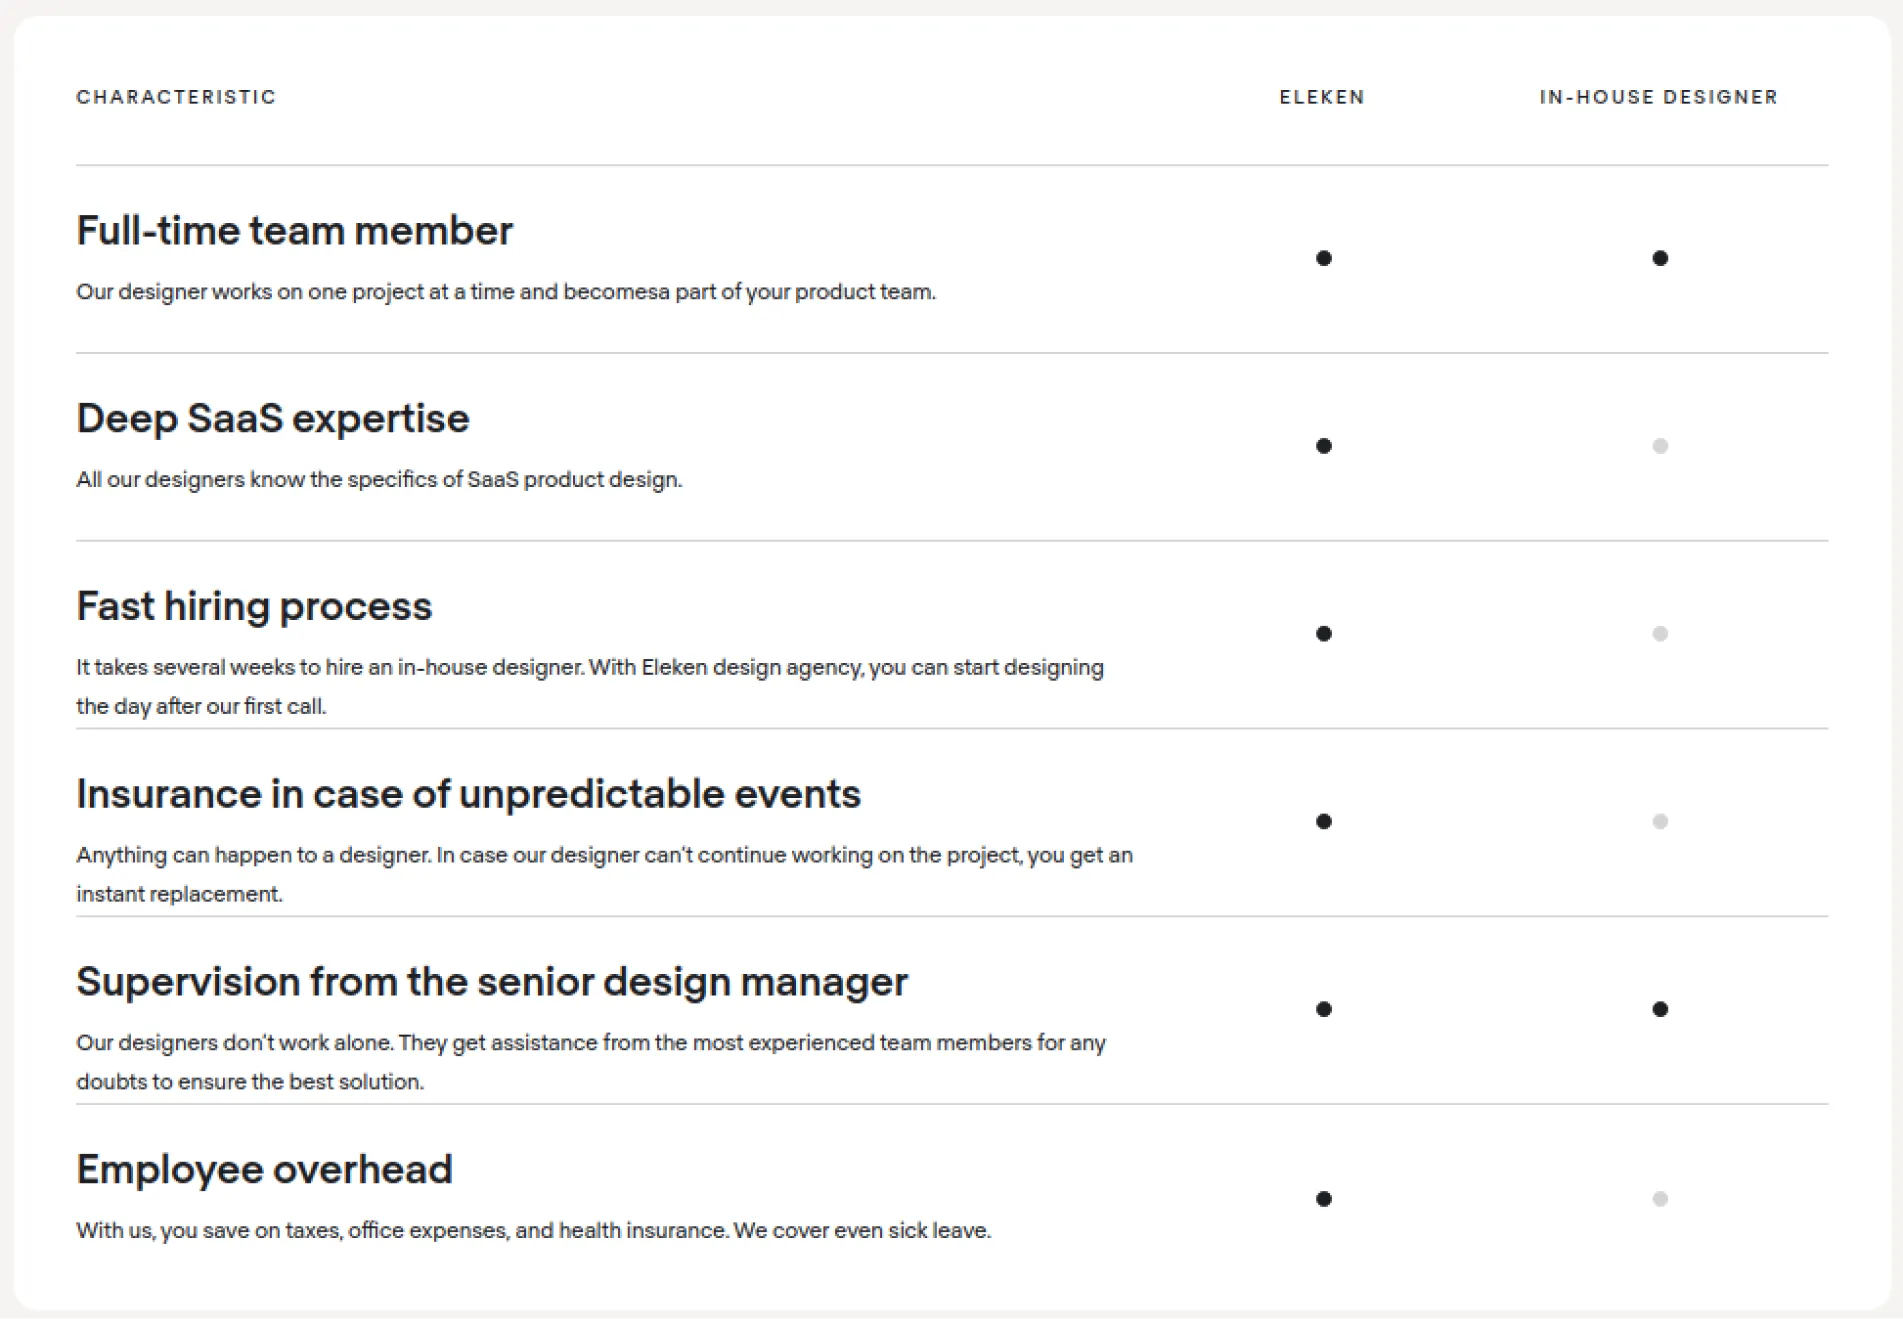
Task: Click the Eleken dot for Supervision row
Action: point(1324,1010)
